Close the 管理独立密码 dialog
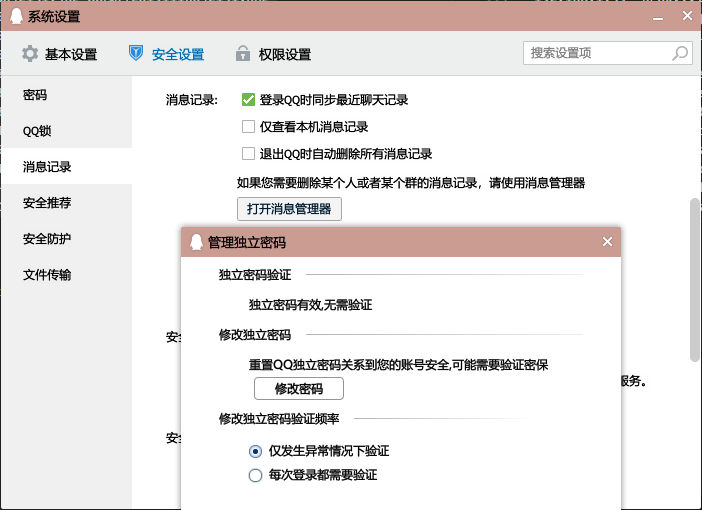 tap(607, 242)
